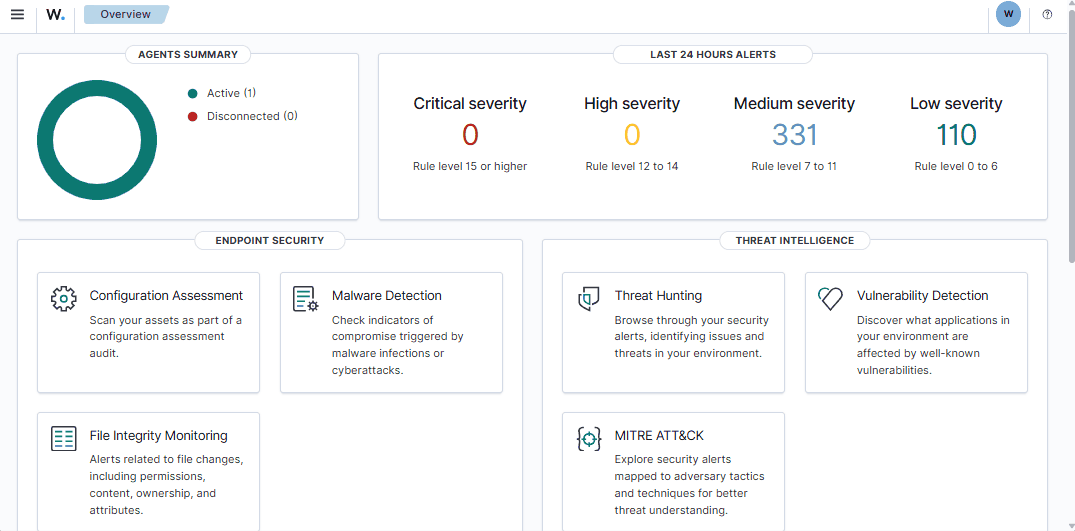Click the Malware Detection document icon
Image resolution: width=1075 pixels, height=531 pixels.
pyautogui.click(x=306, y=299)
